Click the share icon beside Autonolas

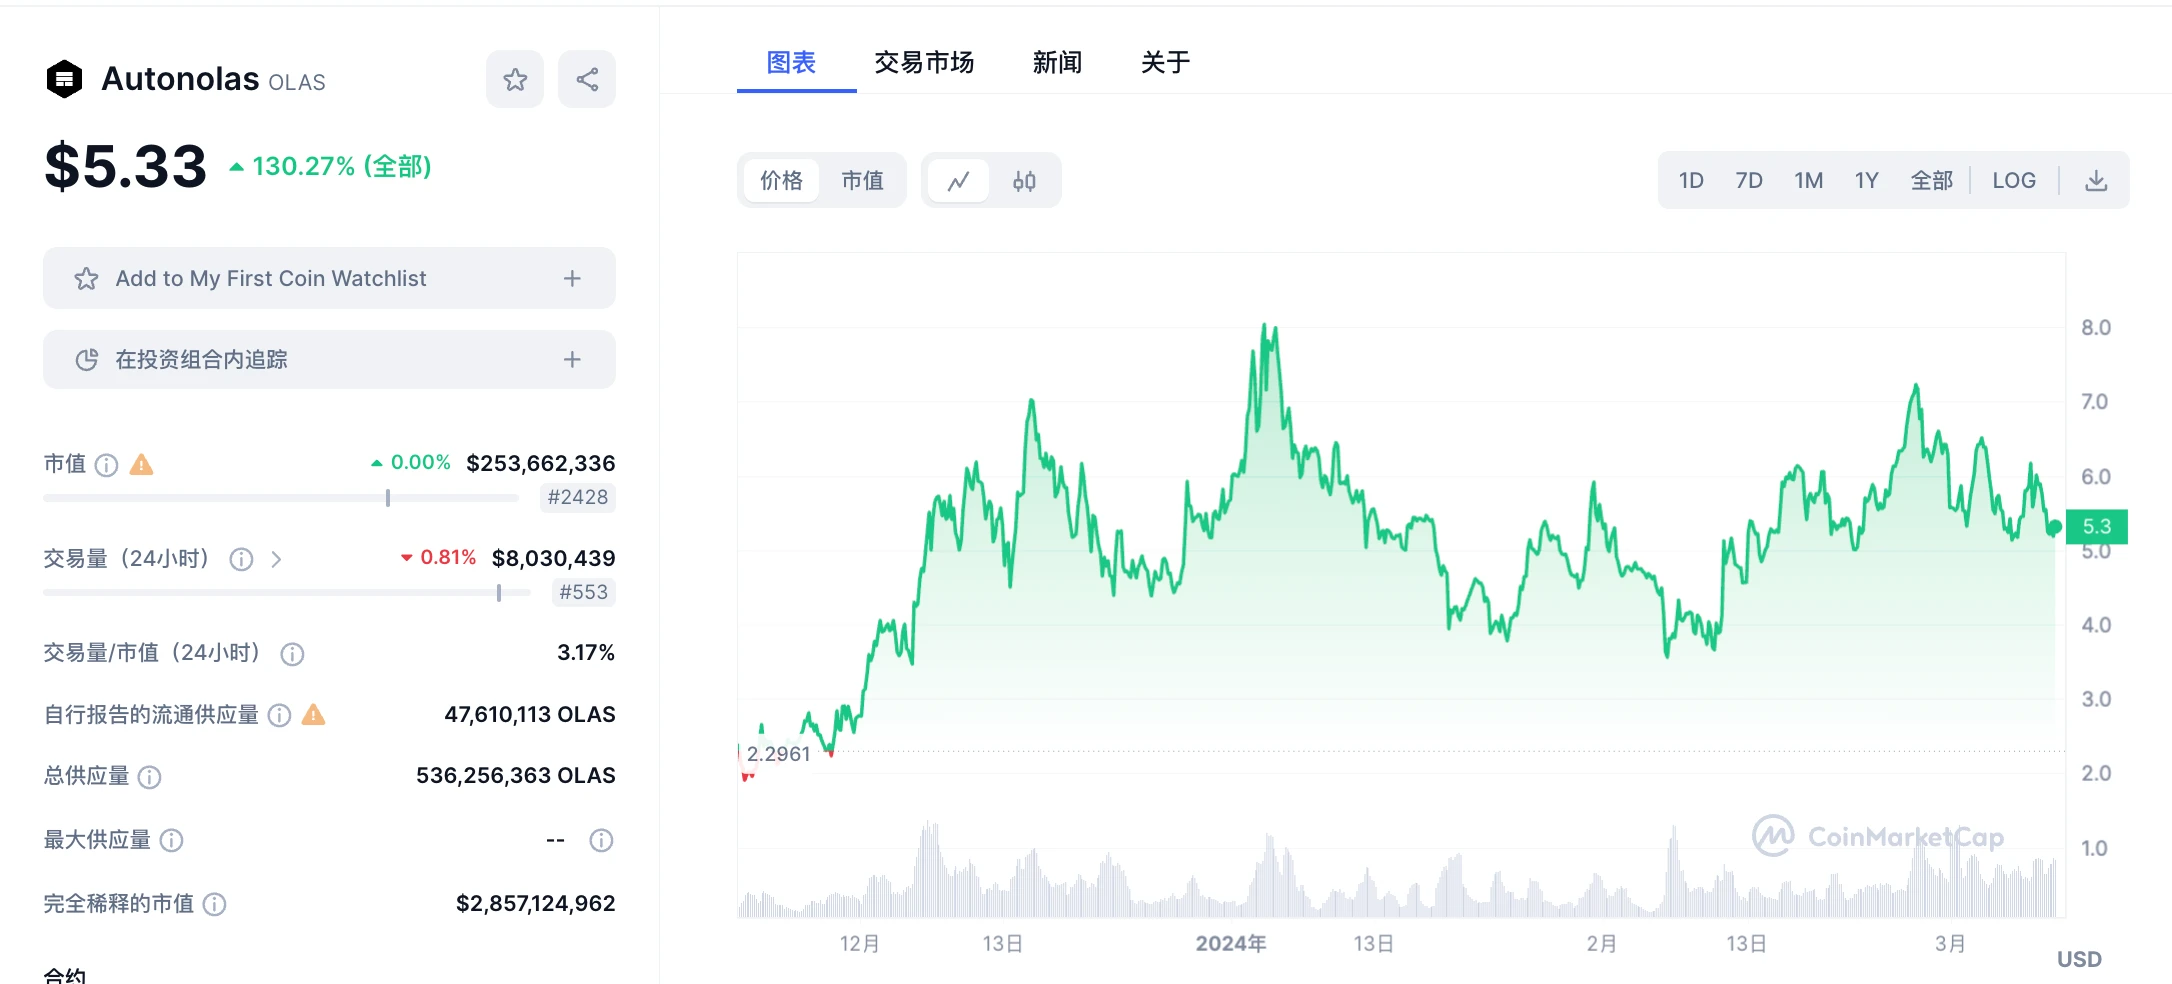[587, 80]
